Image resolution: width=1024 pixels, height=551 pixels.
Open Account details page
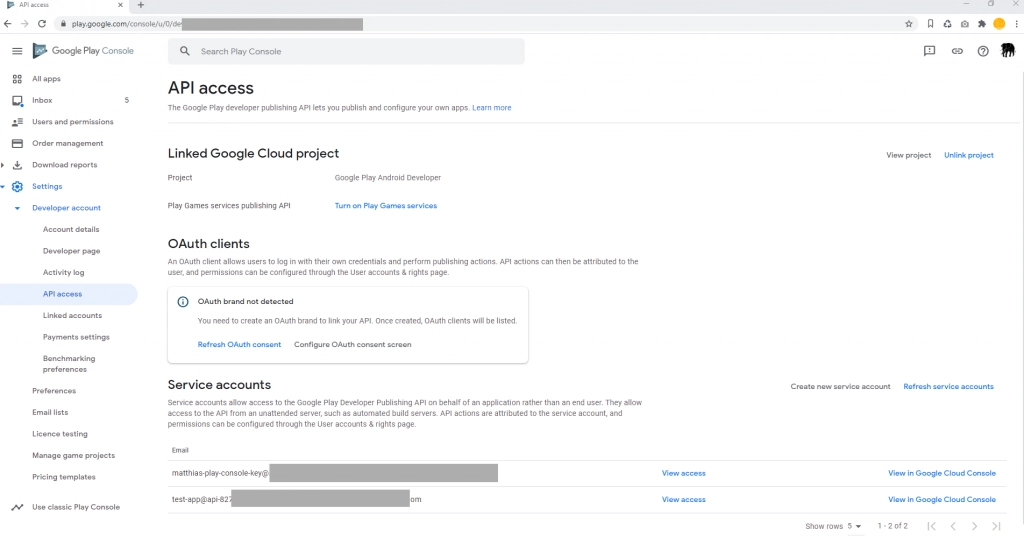71,230
